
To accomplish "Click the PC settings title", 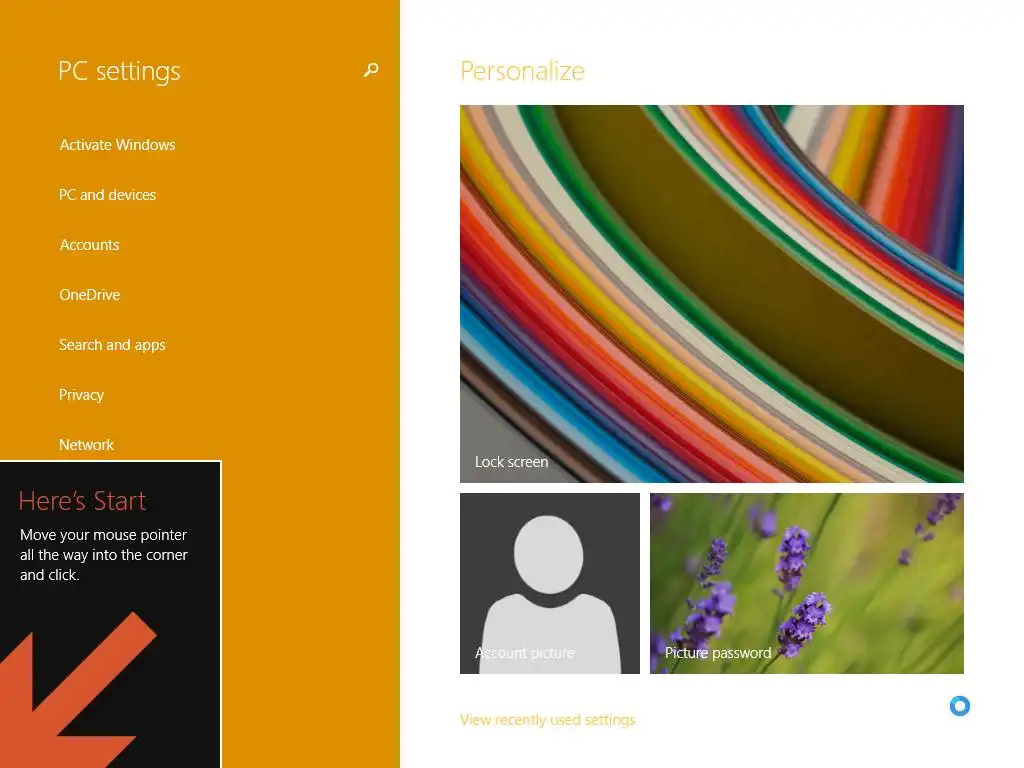I will [x=119, y=71].
